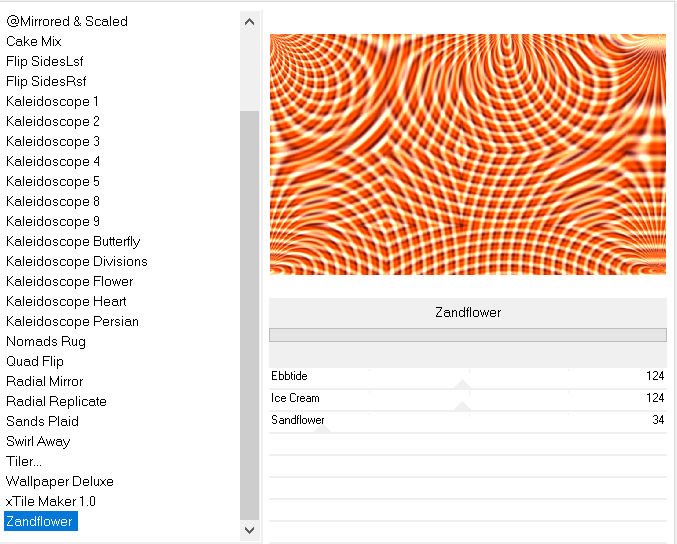The height and width of the screenshot is (544, 677).
Task: Pick the Radial Mirror filter
Action: click(x=45, y=381)
